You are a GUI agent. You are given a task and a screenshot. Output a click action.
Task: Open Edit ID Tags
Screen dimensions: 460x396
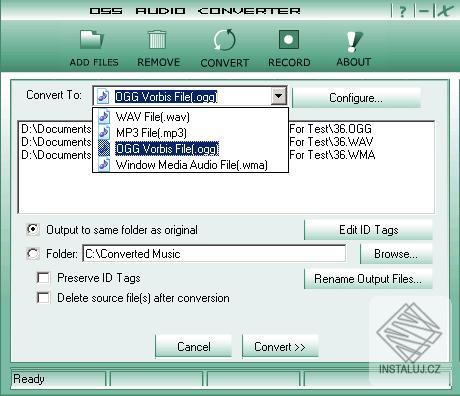click(368, 230)
